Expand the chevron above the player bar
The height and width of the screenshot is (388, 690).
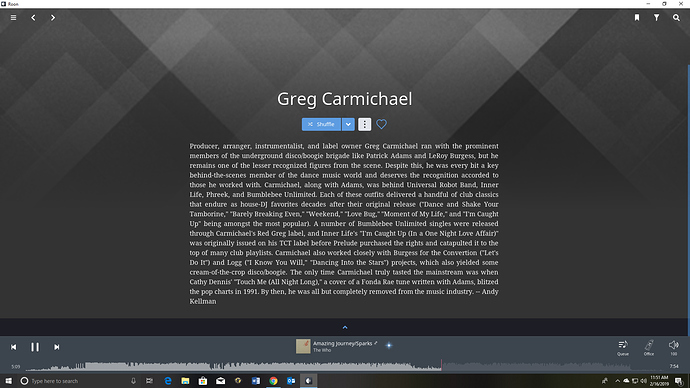point(345,327)
